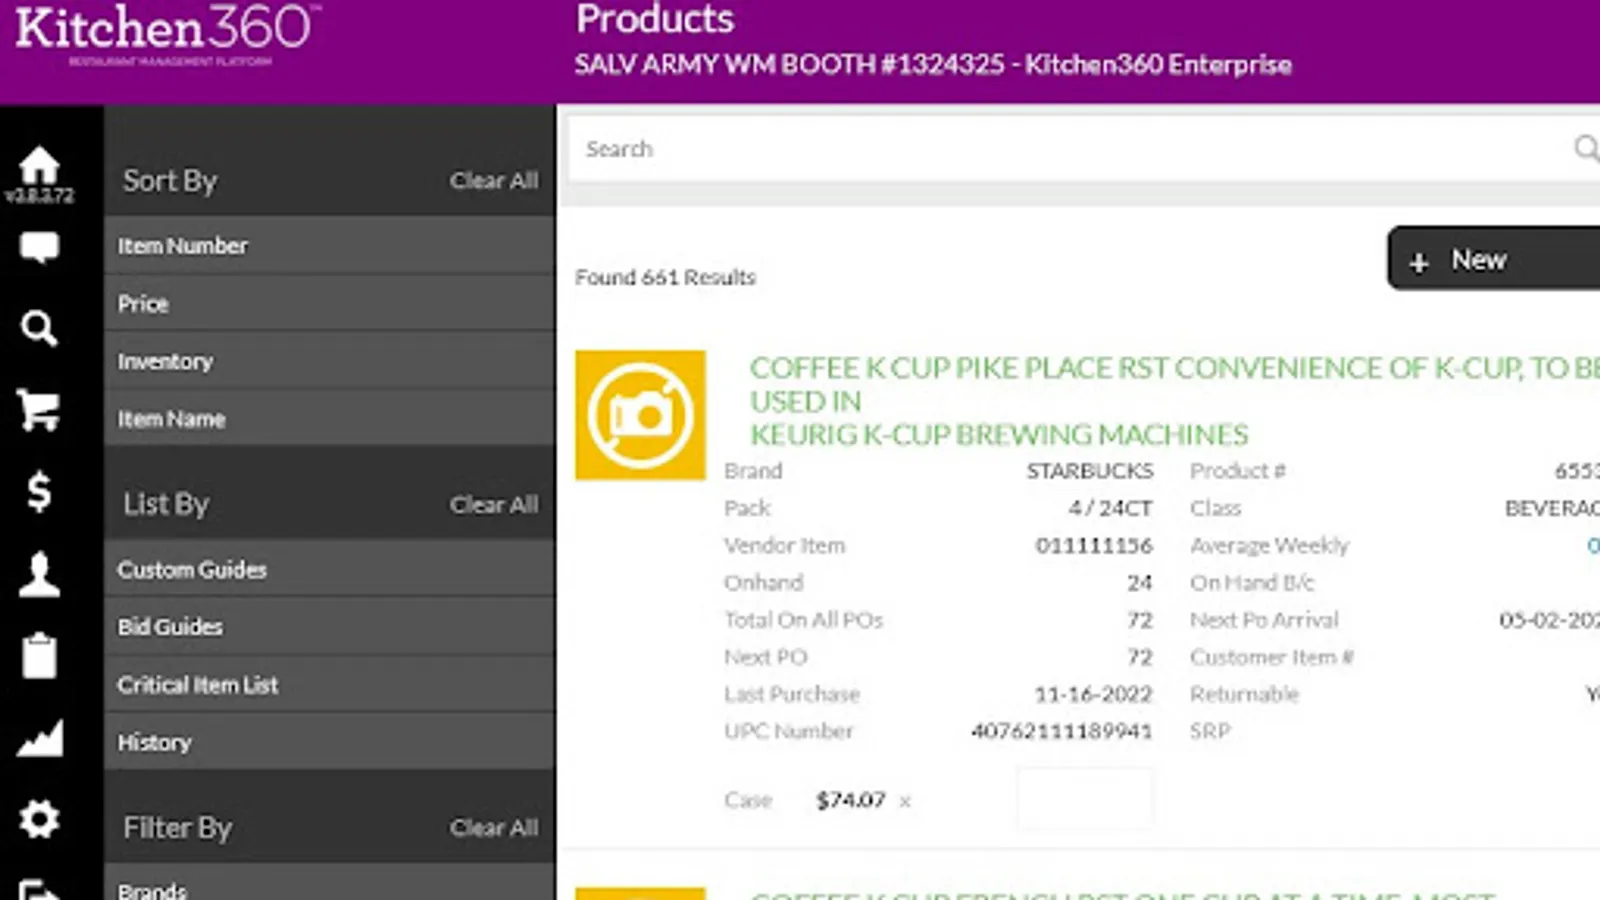Click the Products page heading
Viewport: 1600px width, 900px height.
click(x=655, y=19)
